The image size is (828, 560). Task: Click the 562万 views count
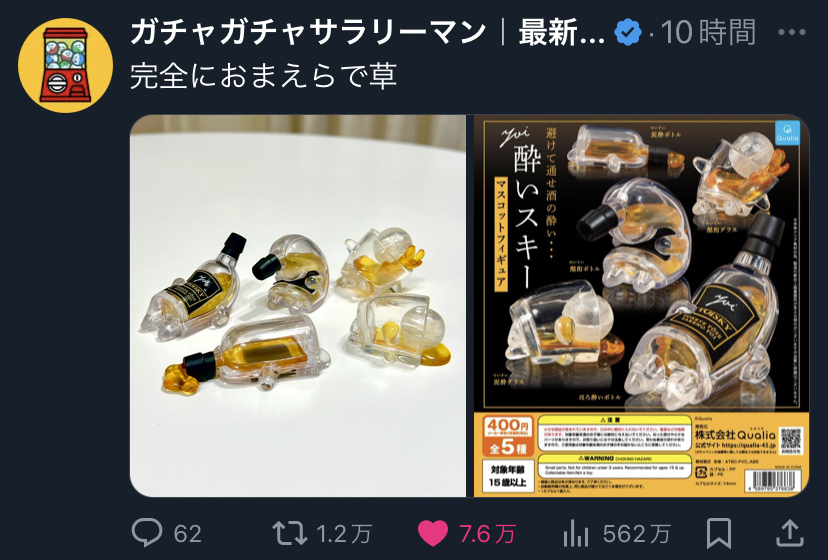(637, 534)
